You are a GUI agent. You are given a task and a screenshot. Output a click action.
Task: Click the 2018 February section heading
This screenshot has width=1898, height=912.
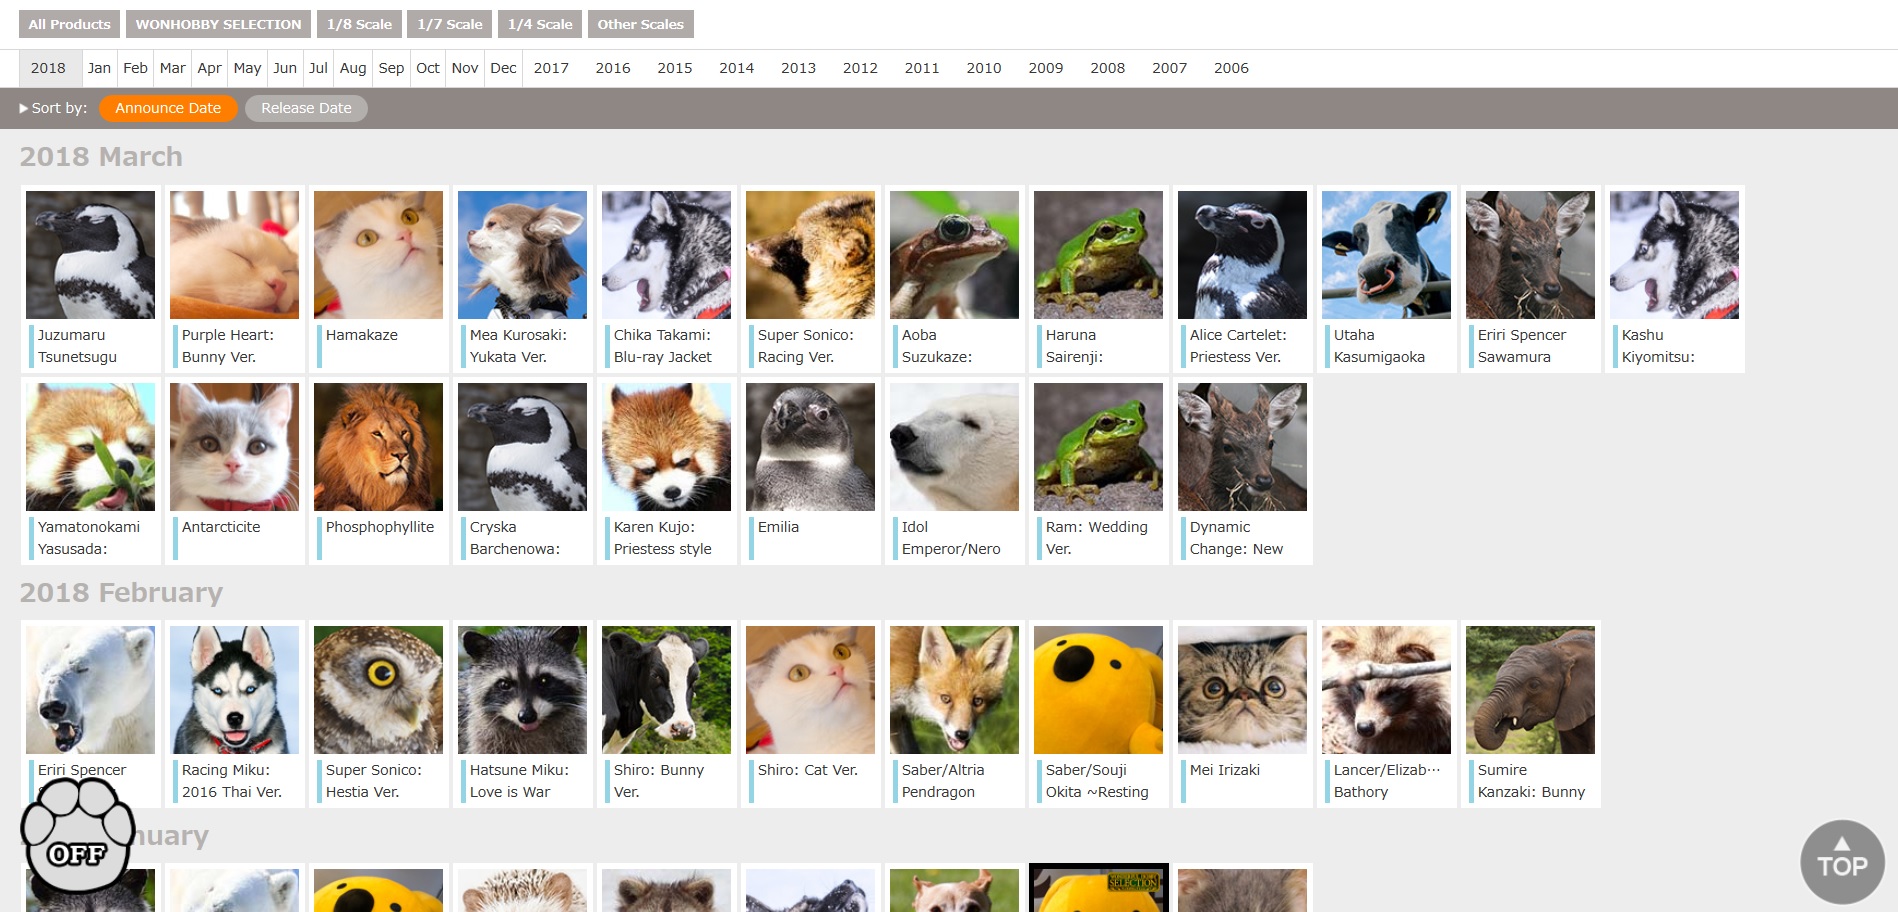click(x=121, y=593)
